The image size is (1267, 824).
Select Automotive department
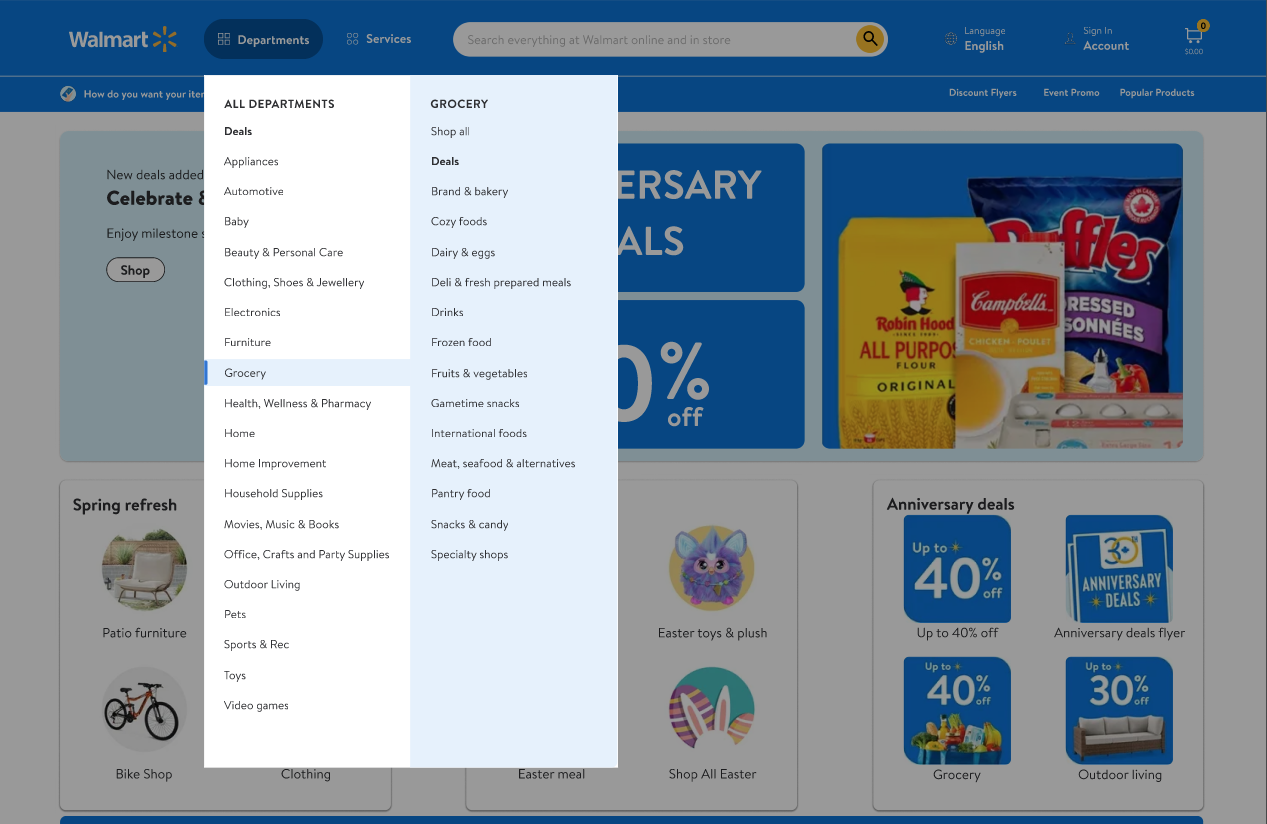(x=254, y=191)
